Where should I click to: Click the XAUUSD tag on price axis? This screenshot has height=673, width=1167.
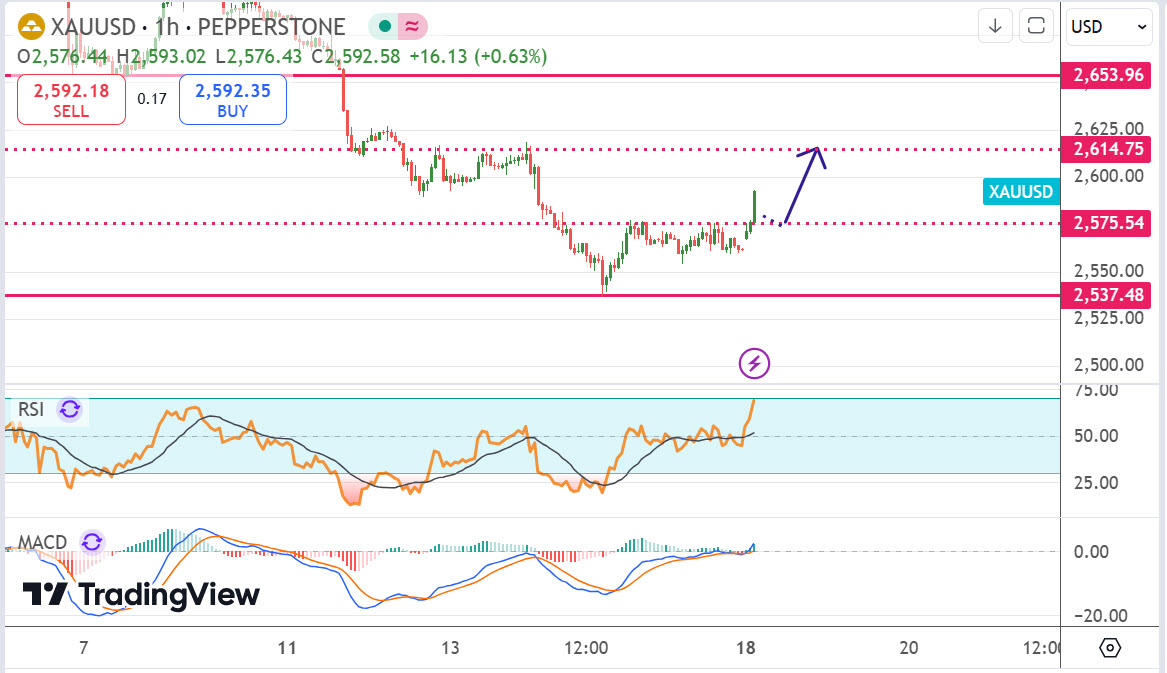click(x=1021, y=192)
